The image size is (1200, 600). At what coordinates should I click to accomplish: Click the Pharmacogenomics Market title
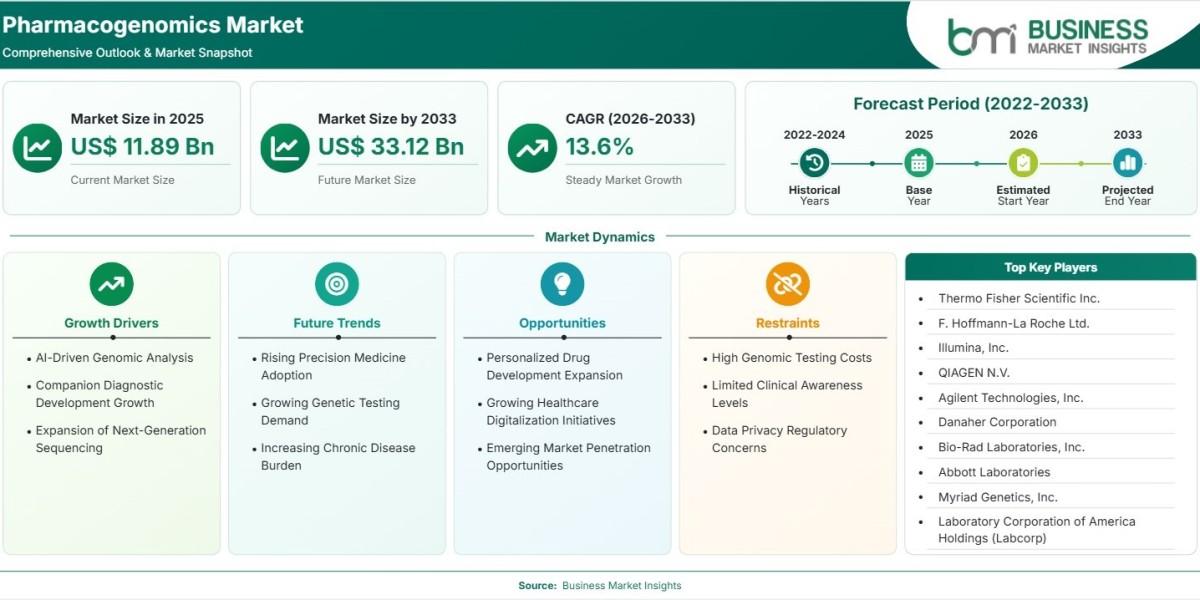coord(153,25)
